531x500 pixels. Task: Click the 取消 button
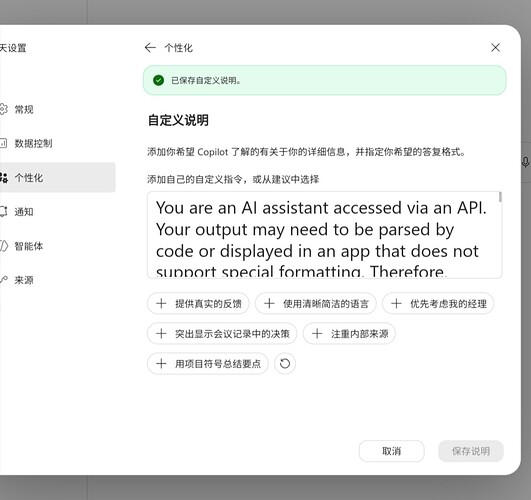point(391,451)
